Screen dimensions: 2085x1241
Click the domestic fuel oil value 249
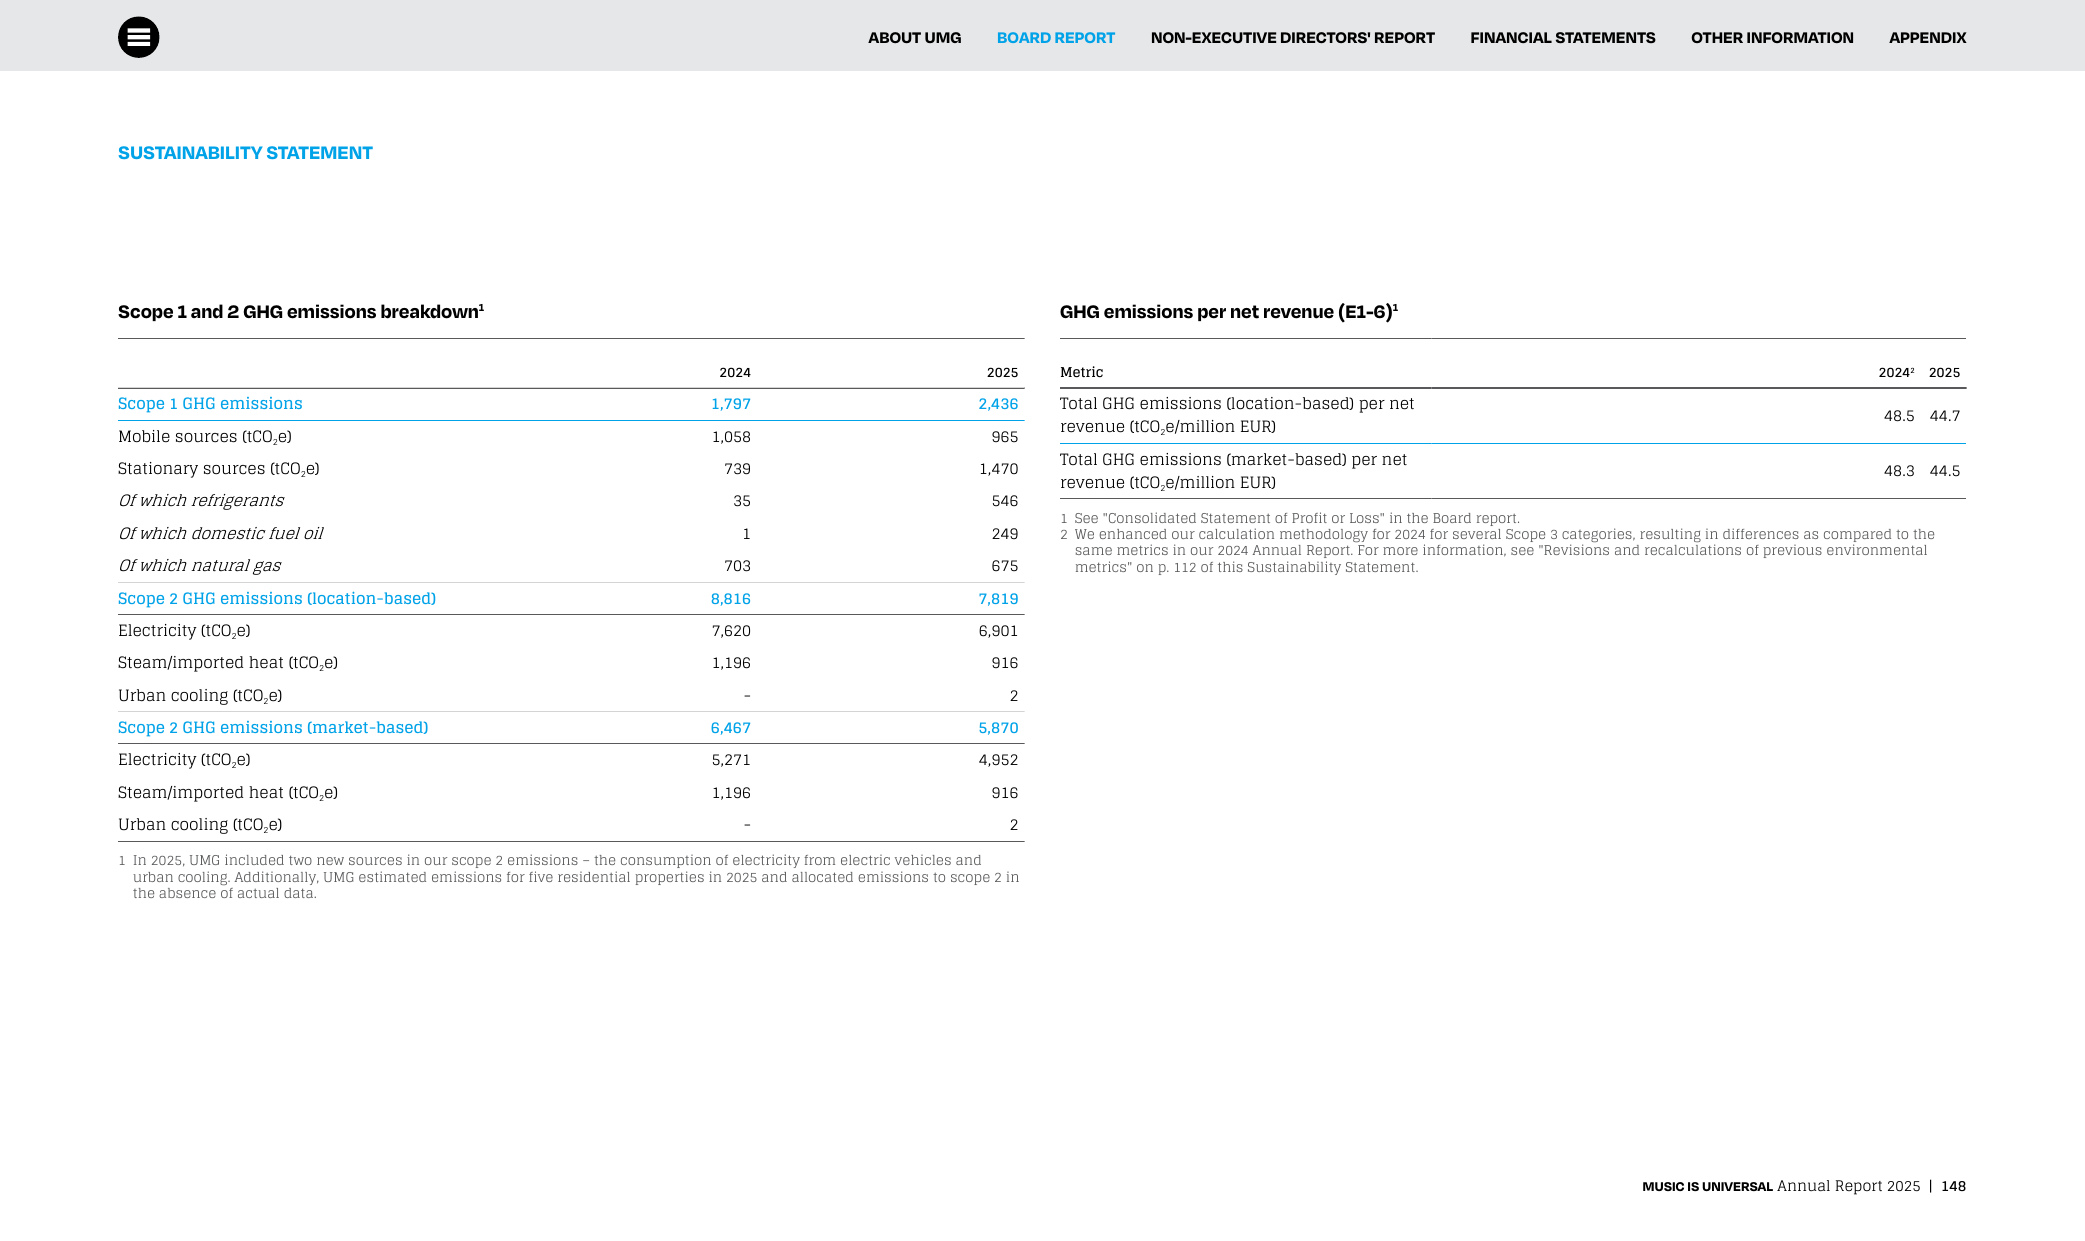[x=1005, y=534]
